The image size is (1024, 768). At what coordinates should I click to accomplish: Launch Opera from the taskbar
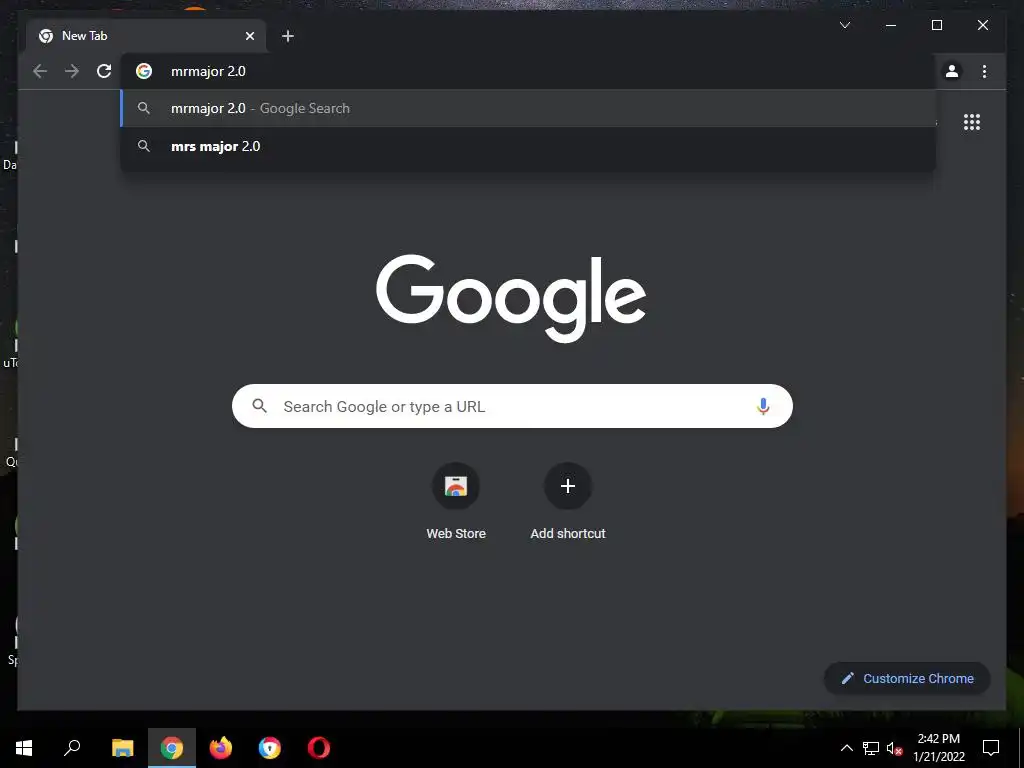click(319, 748)
